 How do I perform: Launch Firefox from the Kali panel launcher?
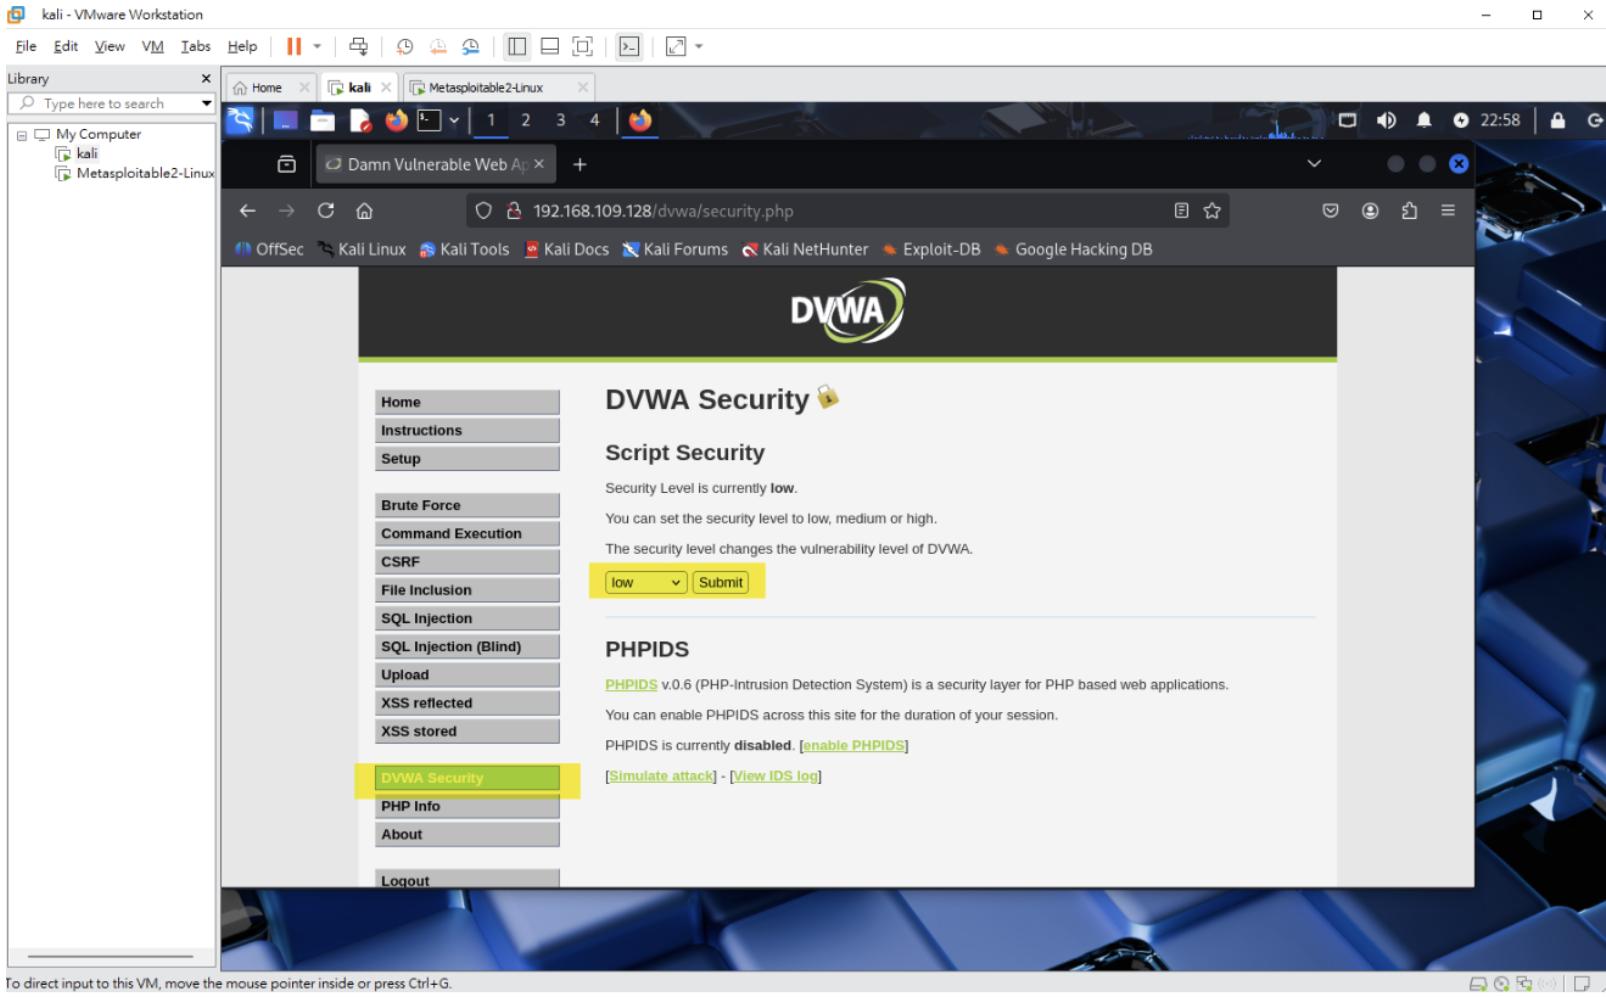pos(397,120)
